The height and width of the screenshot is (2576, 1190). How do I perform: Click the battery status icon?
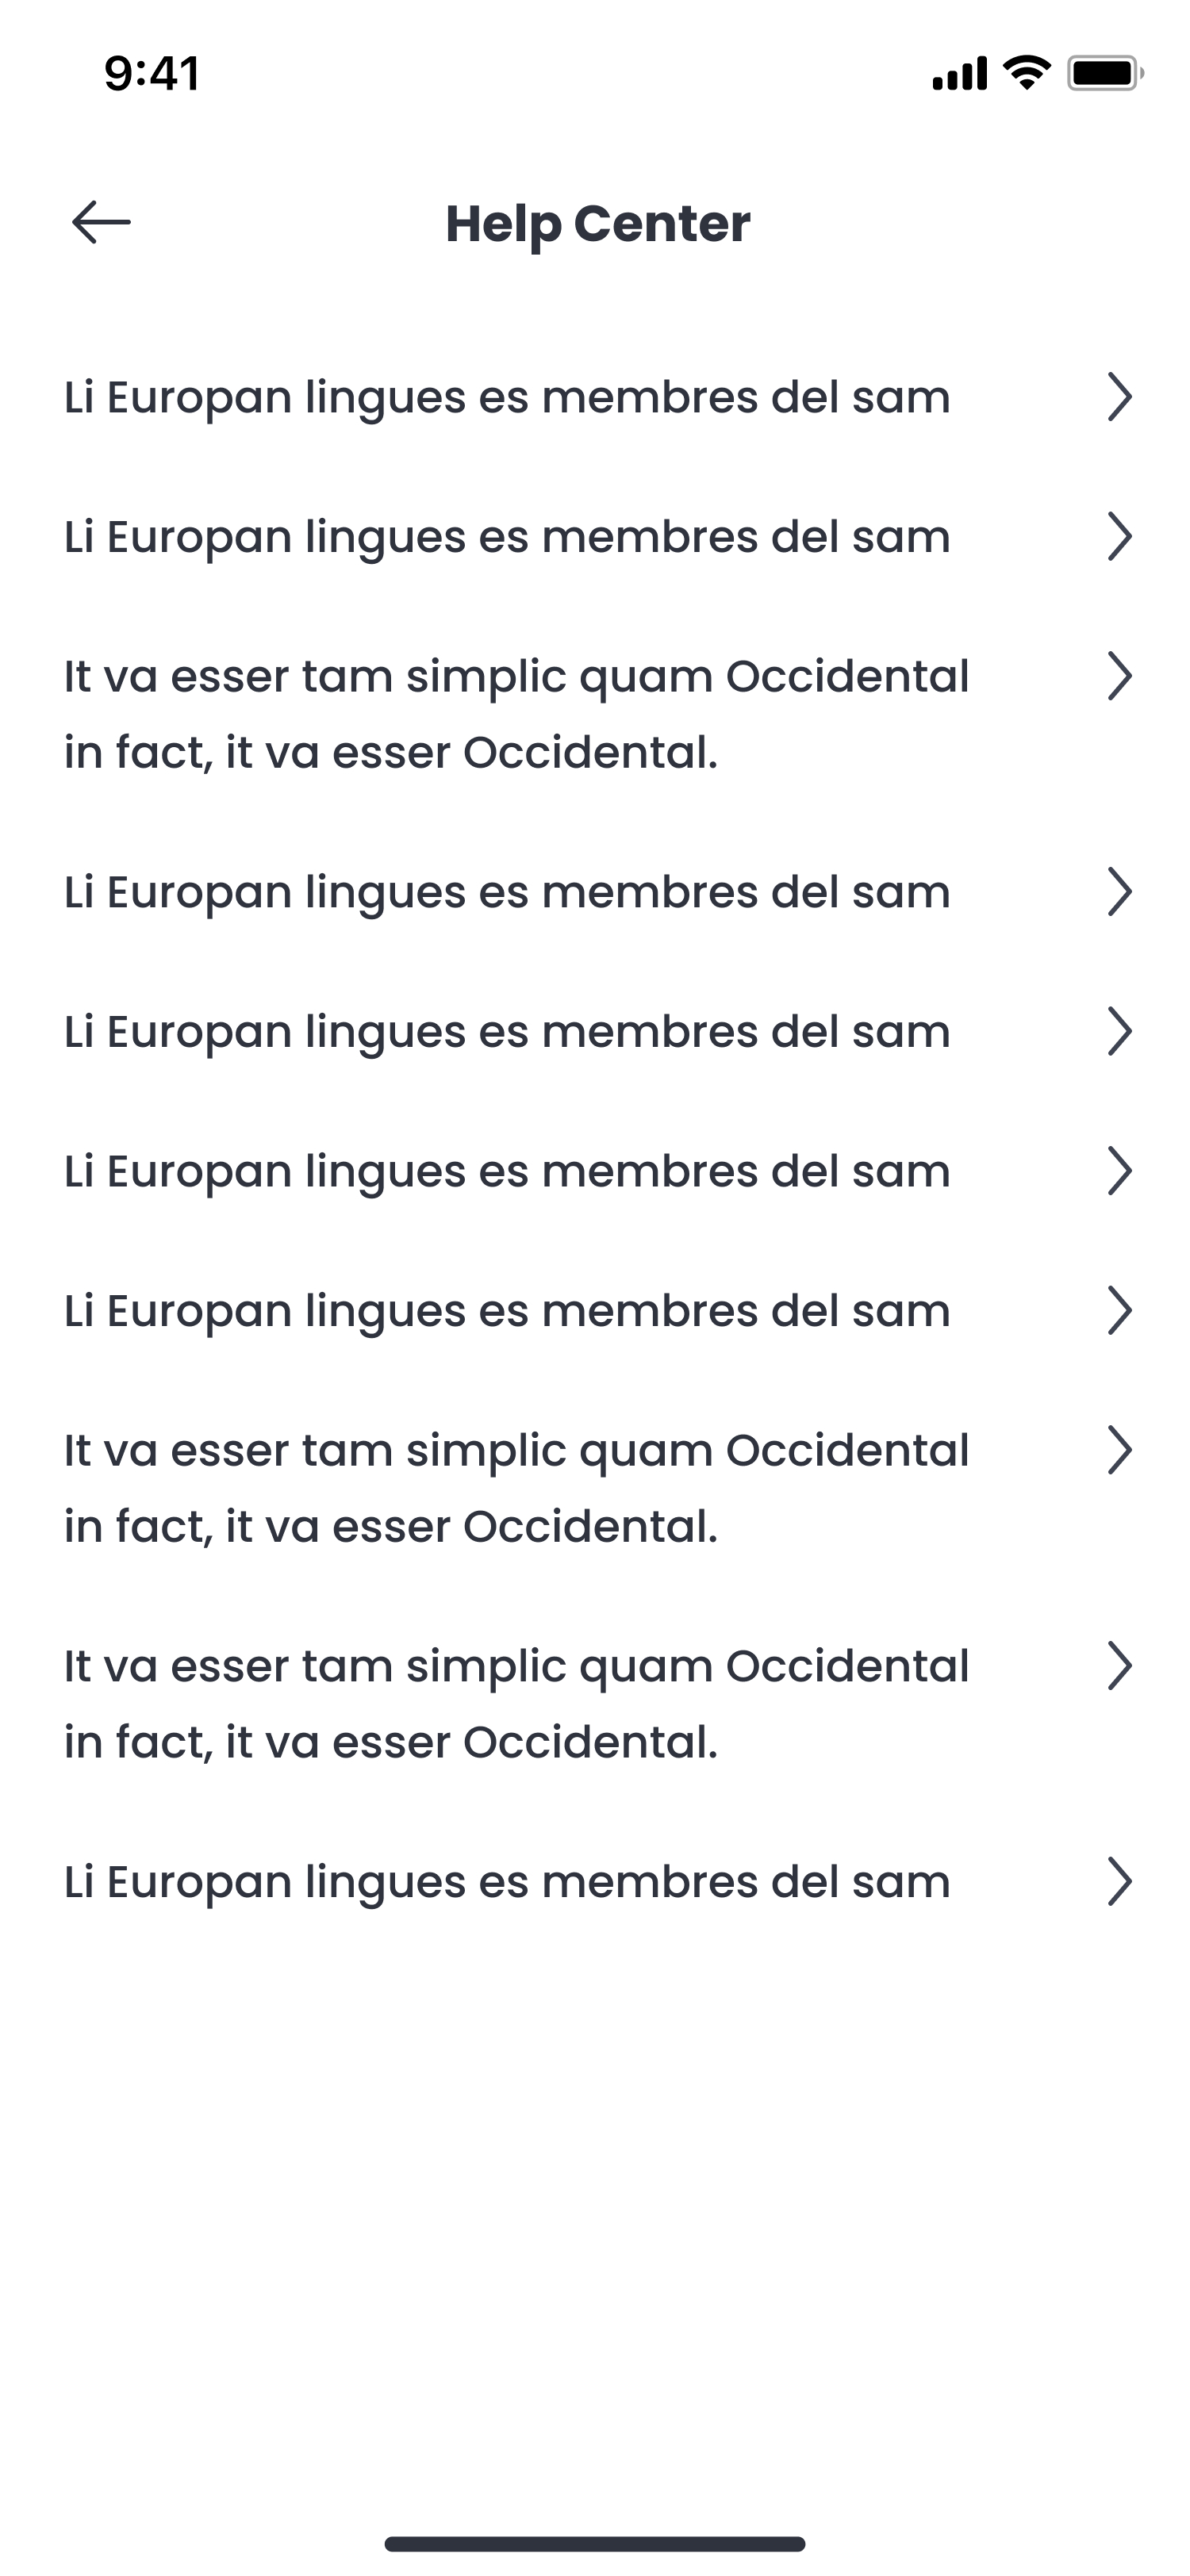[1104, 73]
